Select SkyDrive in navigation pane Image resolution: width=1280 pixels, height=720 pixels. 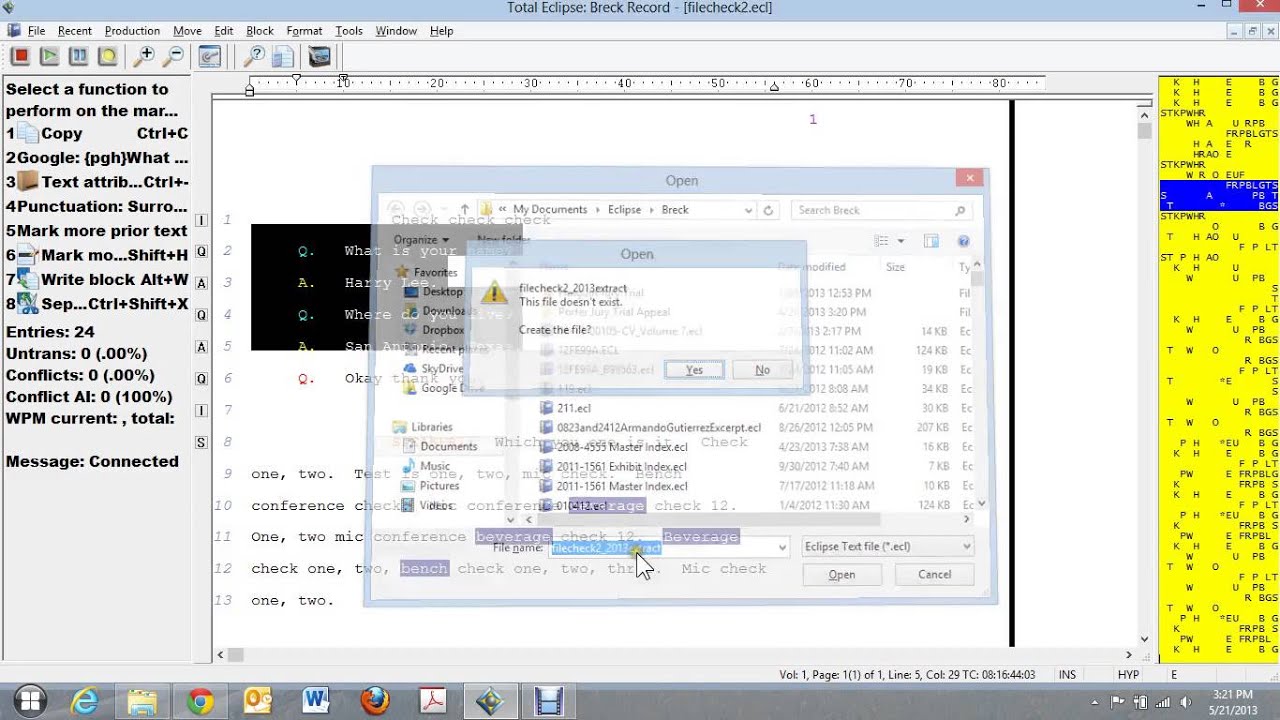coord(433,368)
